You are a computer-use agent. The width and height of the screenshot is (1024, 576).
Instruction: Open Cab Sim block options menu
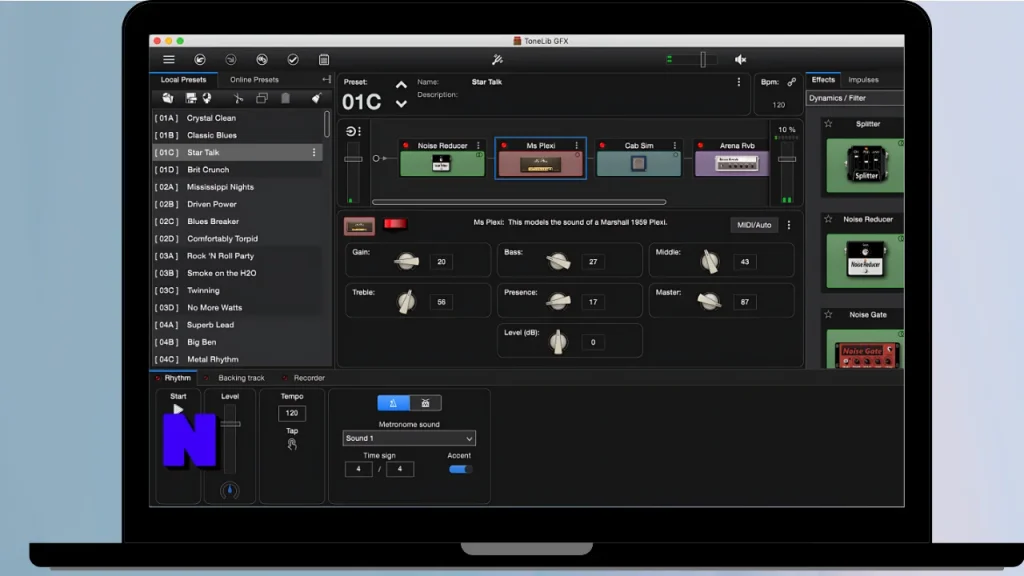click(x=675, y=146)
